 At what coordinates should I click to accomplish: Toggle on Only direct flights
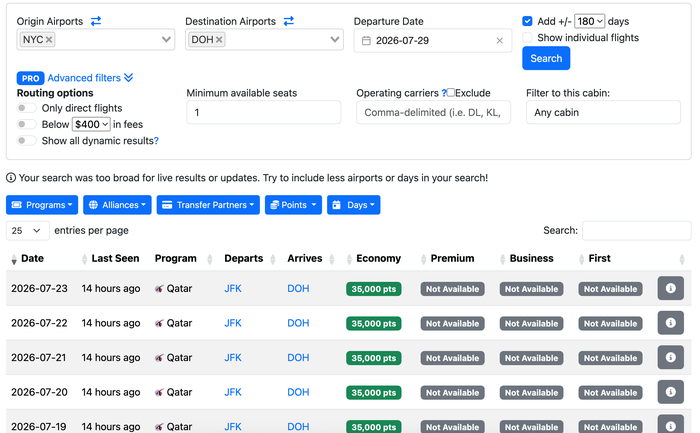[26, 108]
